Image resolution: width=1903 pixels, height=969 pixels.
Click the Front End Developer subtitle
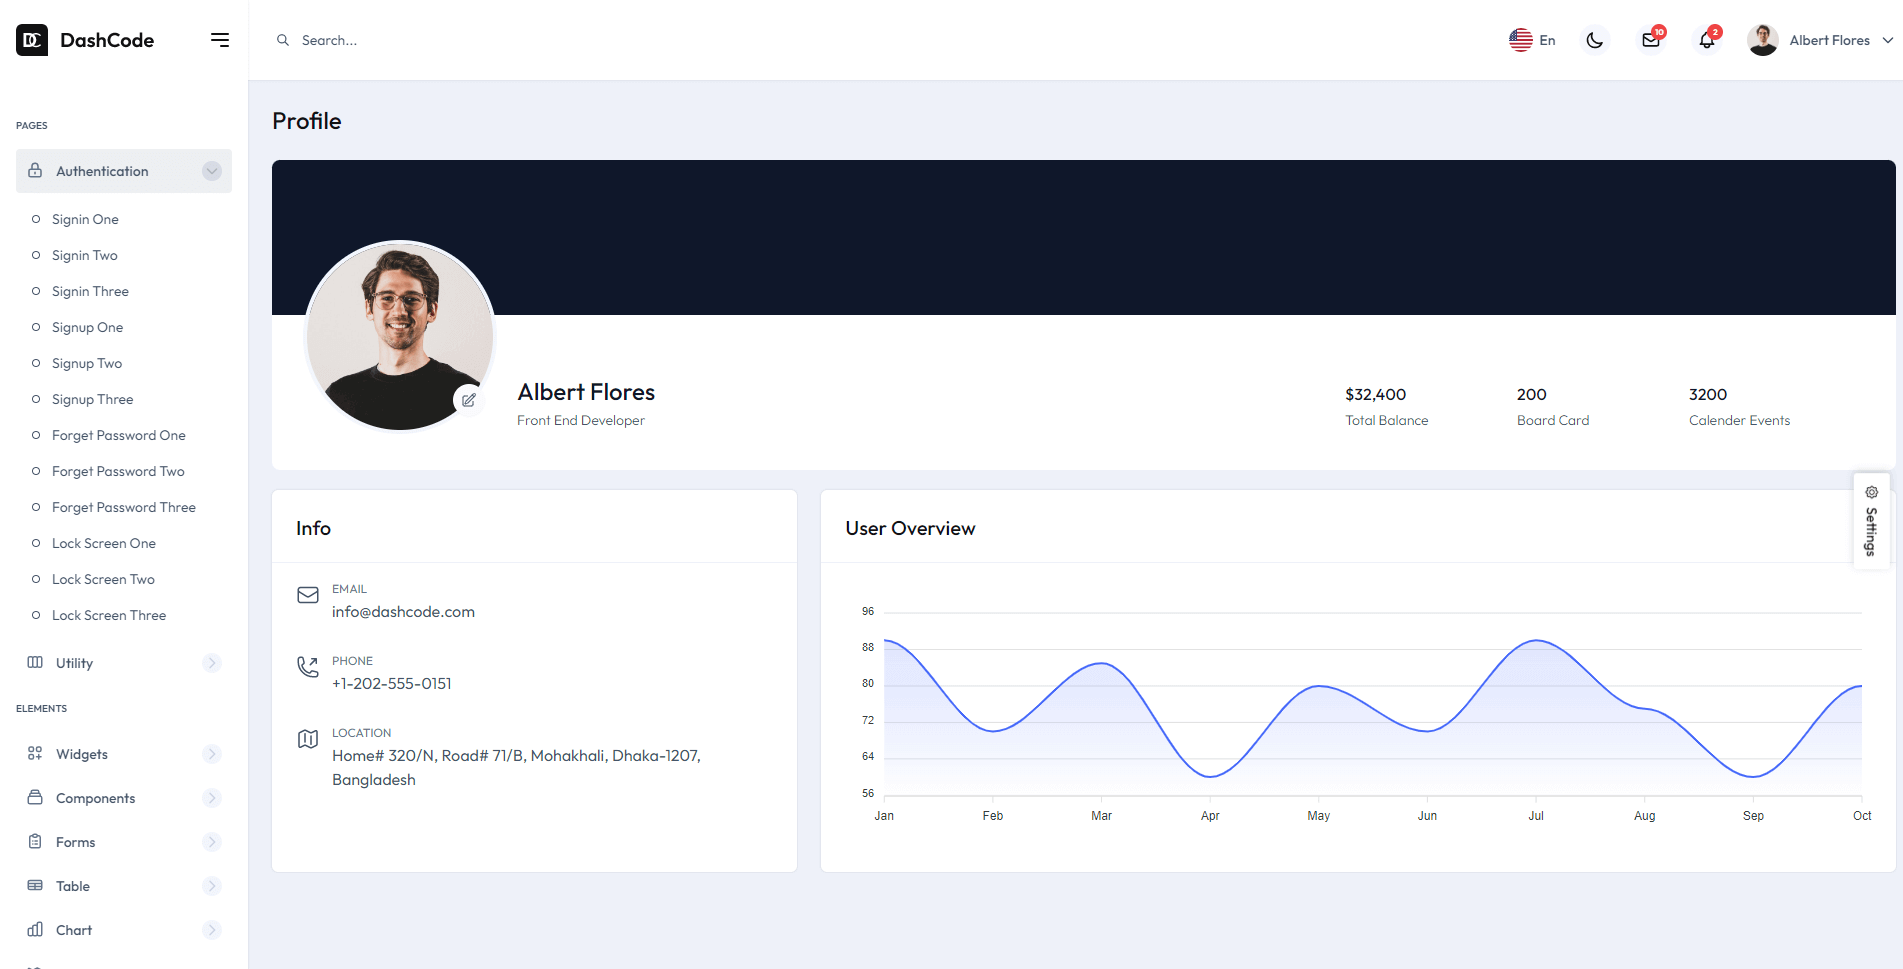(x=581, y=420)
